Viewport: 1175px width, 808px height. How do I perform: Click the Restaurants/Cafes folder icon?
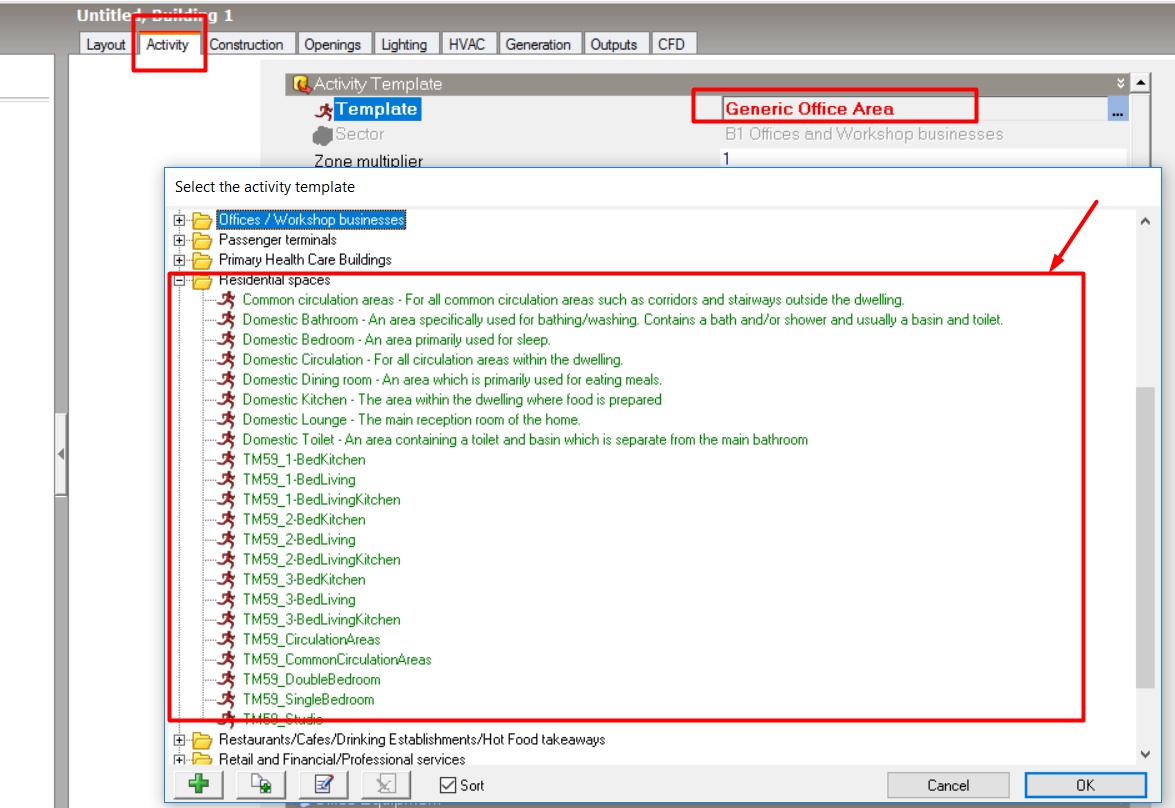point(202,741)
